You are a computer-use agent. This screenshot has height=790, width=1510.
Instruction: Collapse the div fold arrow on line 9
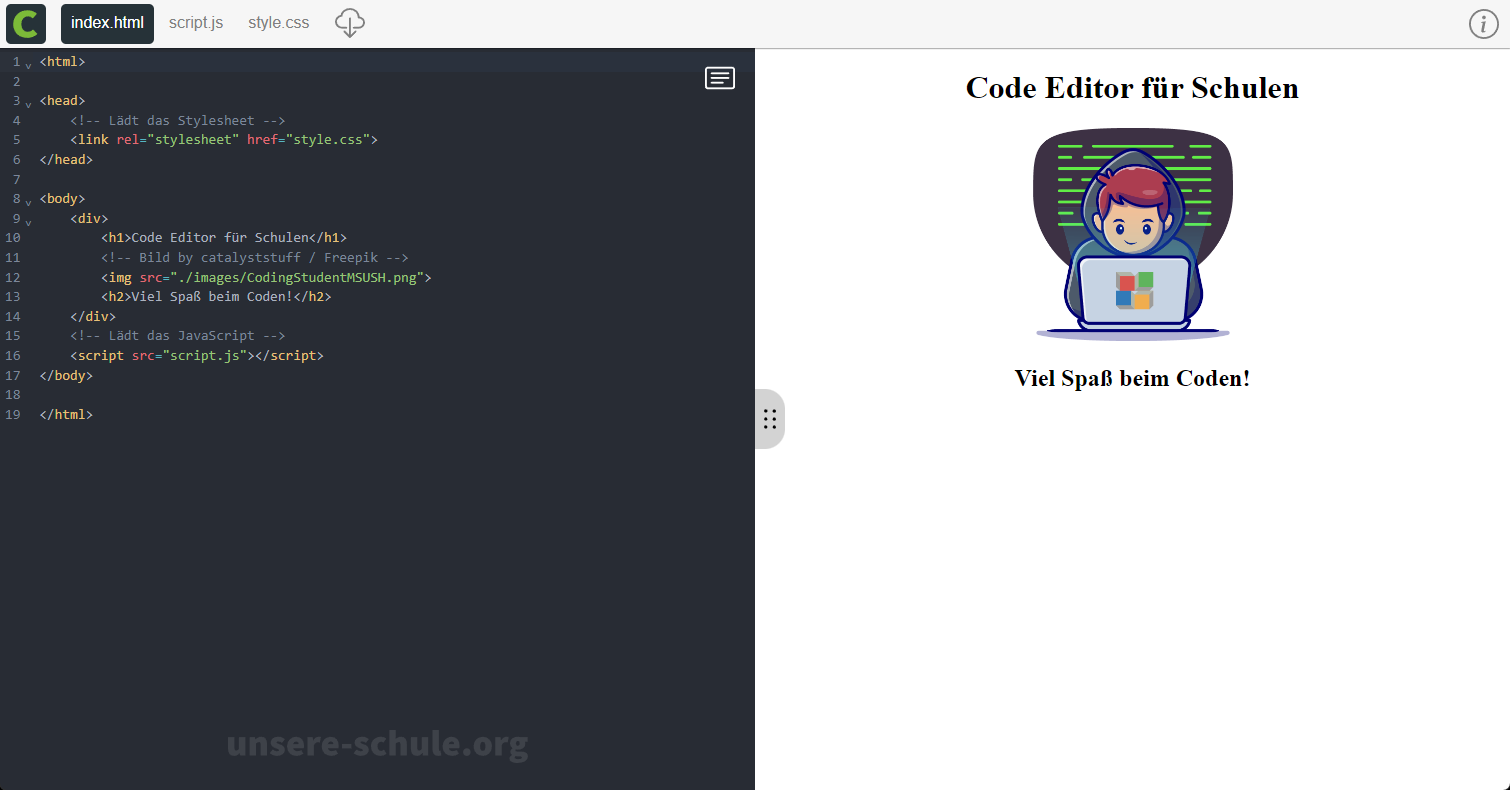[28, 222]
